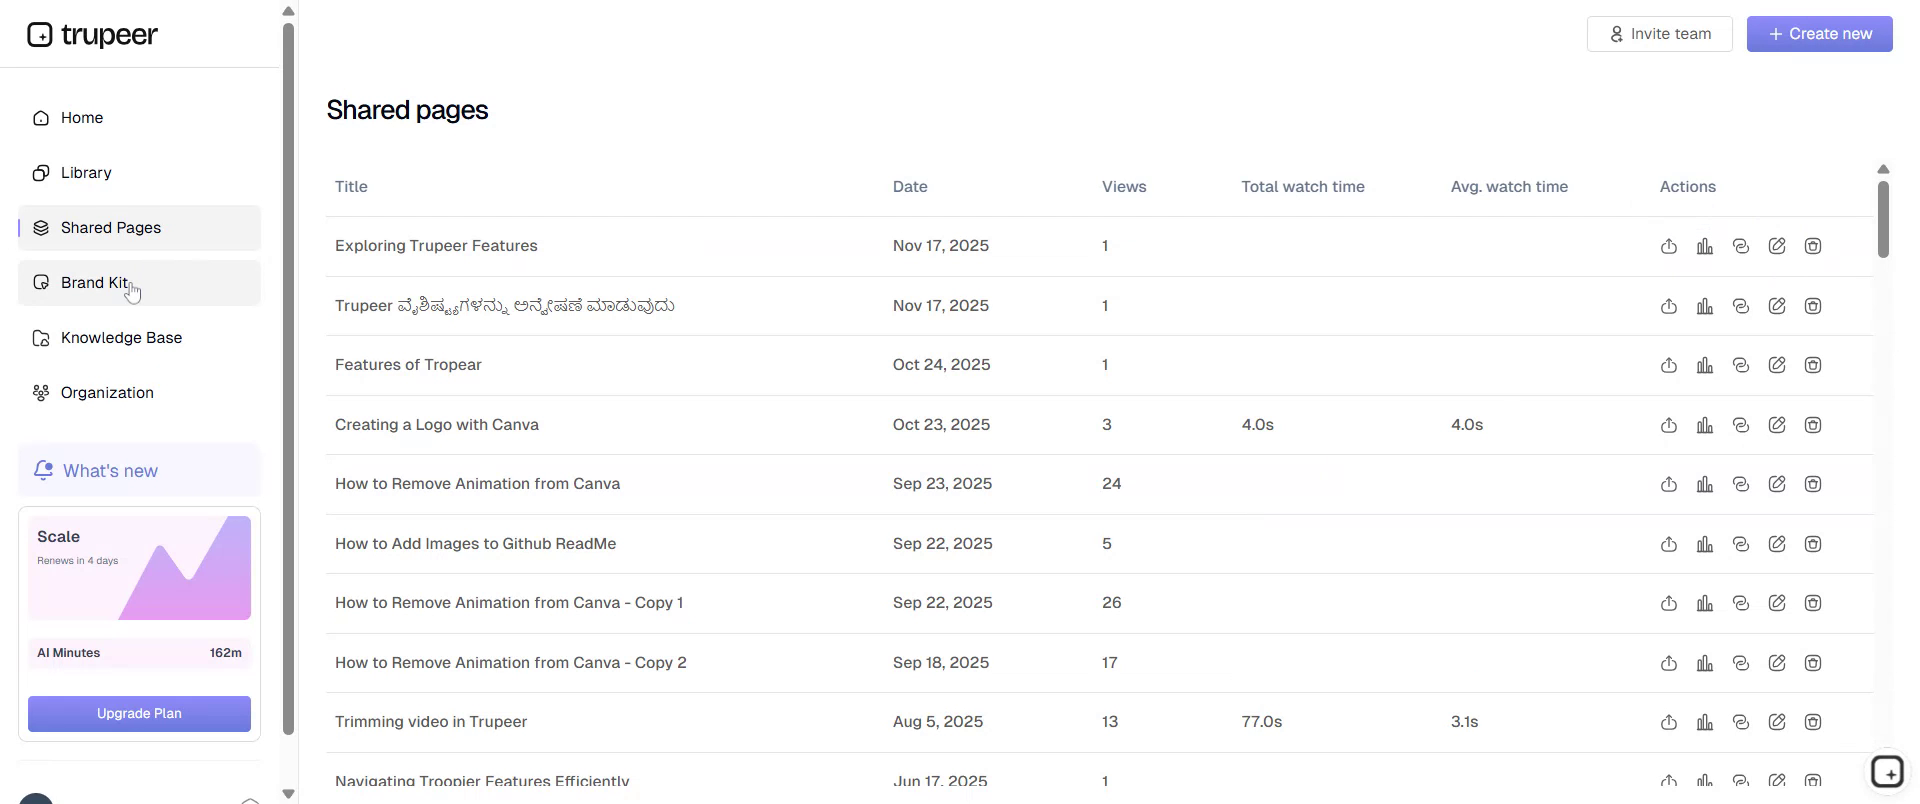This screenshot has width=1920, height=804.
Task: Copy link for How to Add Images to Github ReadMe
Action: point(1741,544)
